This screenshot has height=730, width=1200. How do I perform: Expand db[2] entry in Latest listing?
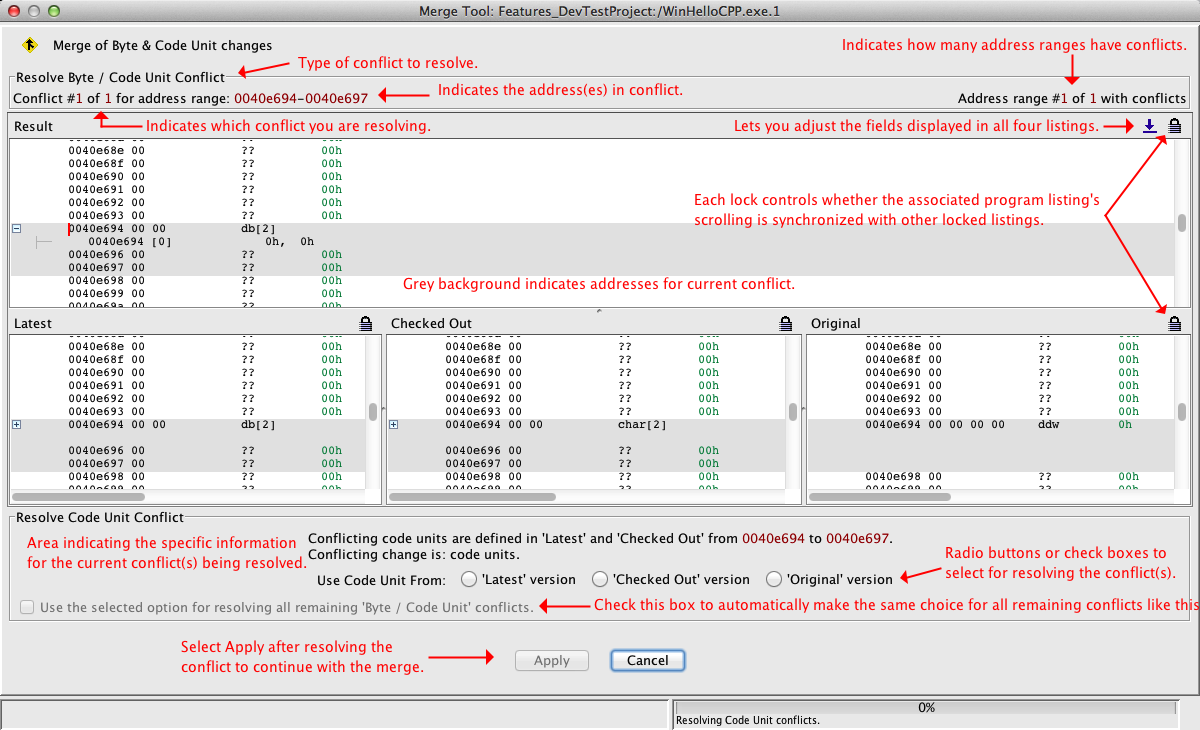click(16, 425)
